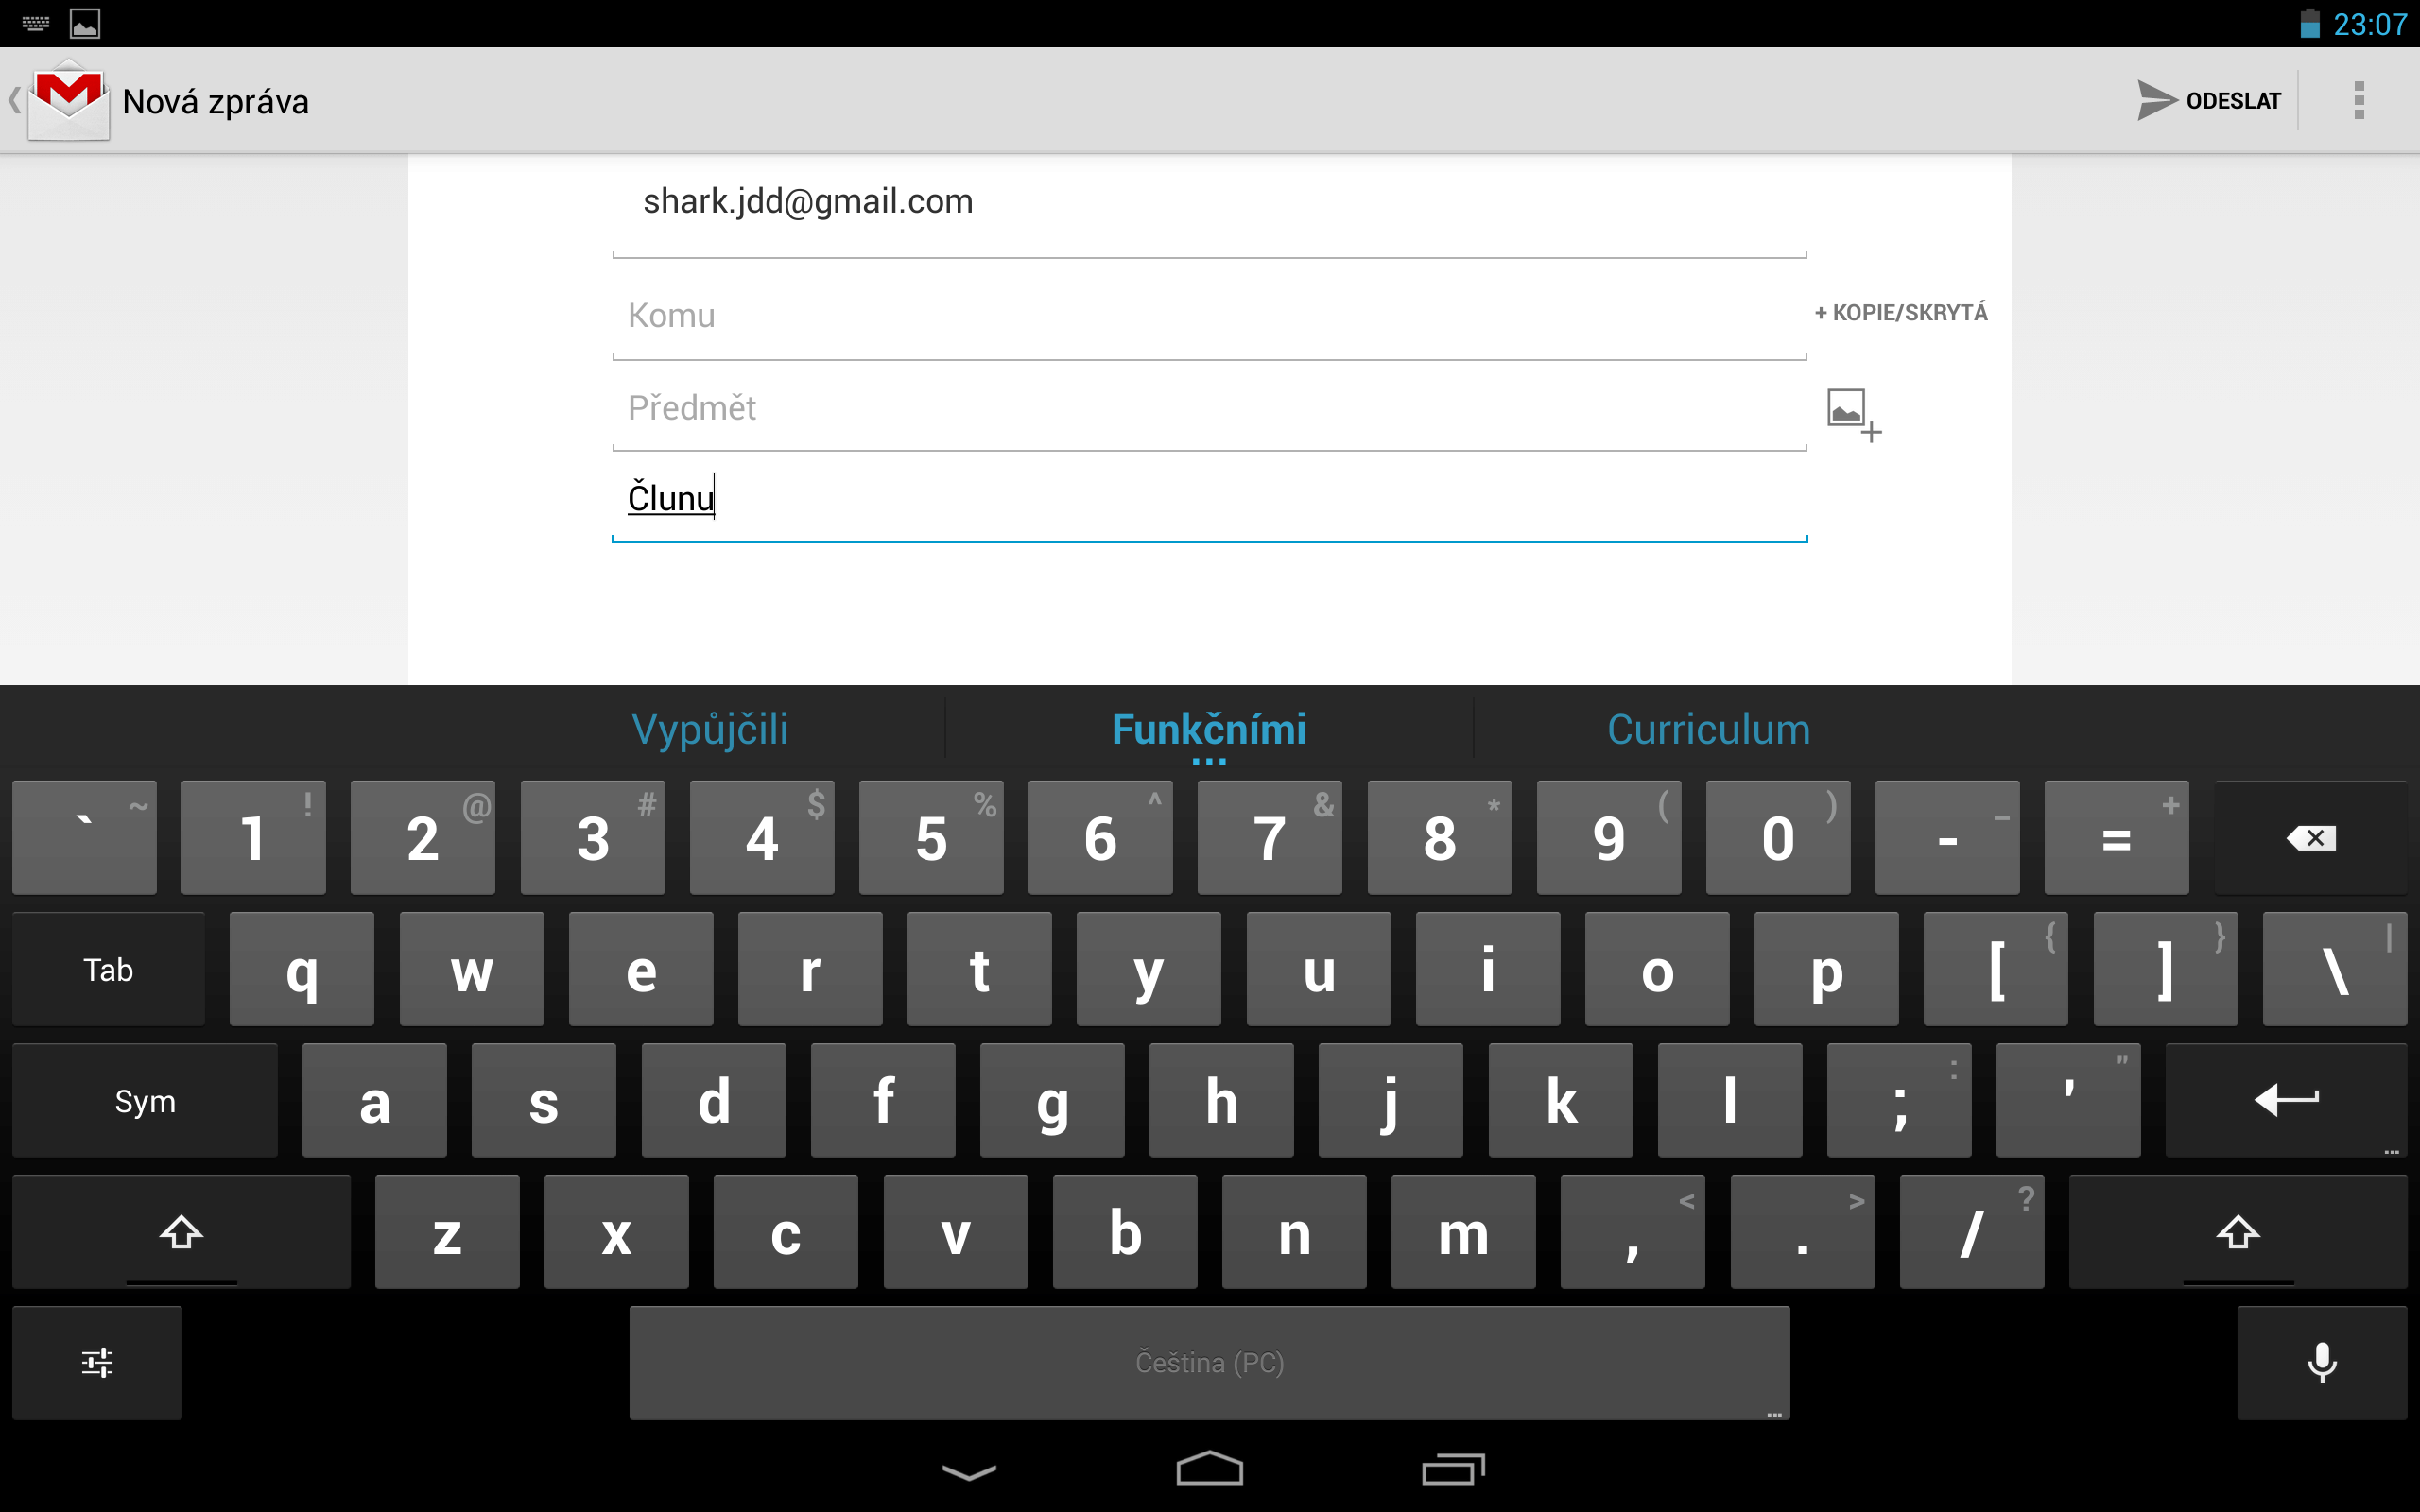Click the Gmail envelope back icon
The height and width of the screenshot is (1512, 2420).
pyautogui.click(x=68, y=100)
